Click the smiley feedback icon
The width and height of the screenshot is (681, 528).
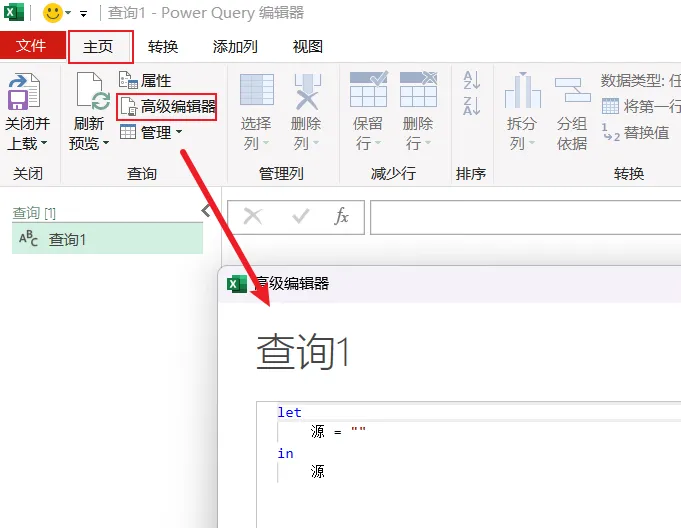pyautogui.click(x=53, y=13)
